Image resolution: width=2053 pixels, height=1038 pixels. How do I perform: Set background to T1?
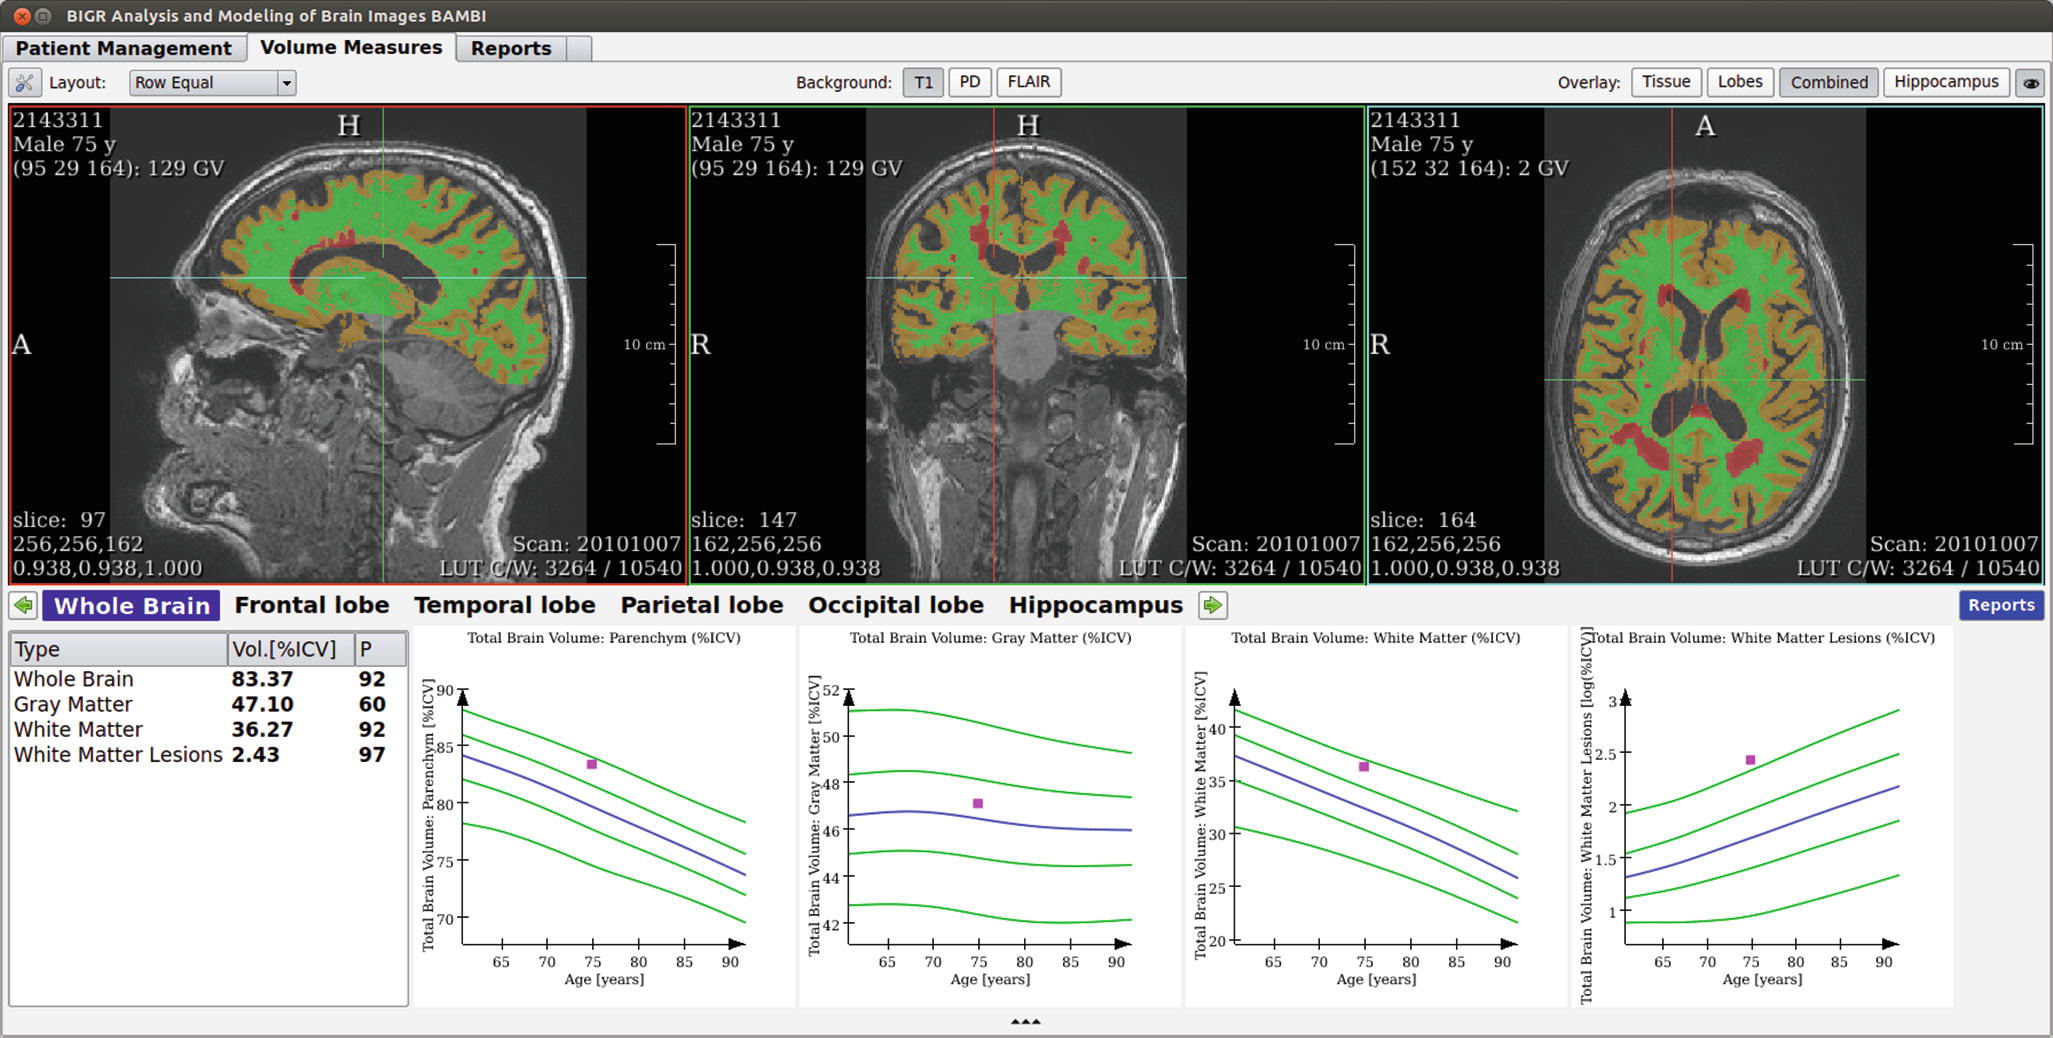(923, 82)
